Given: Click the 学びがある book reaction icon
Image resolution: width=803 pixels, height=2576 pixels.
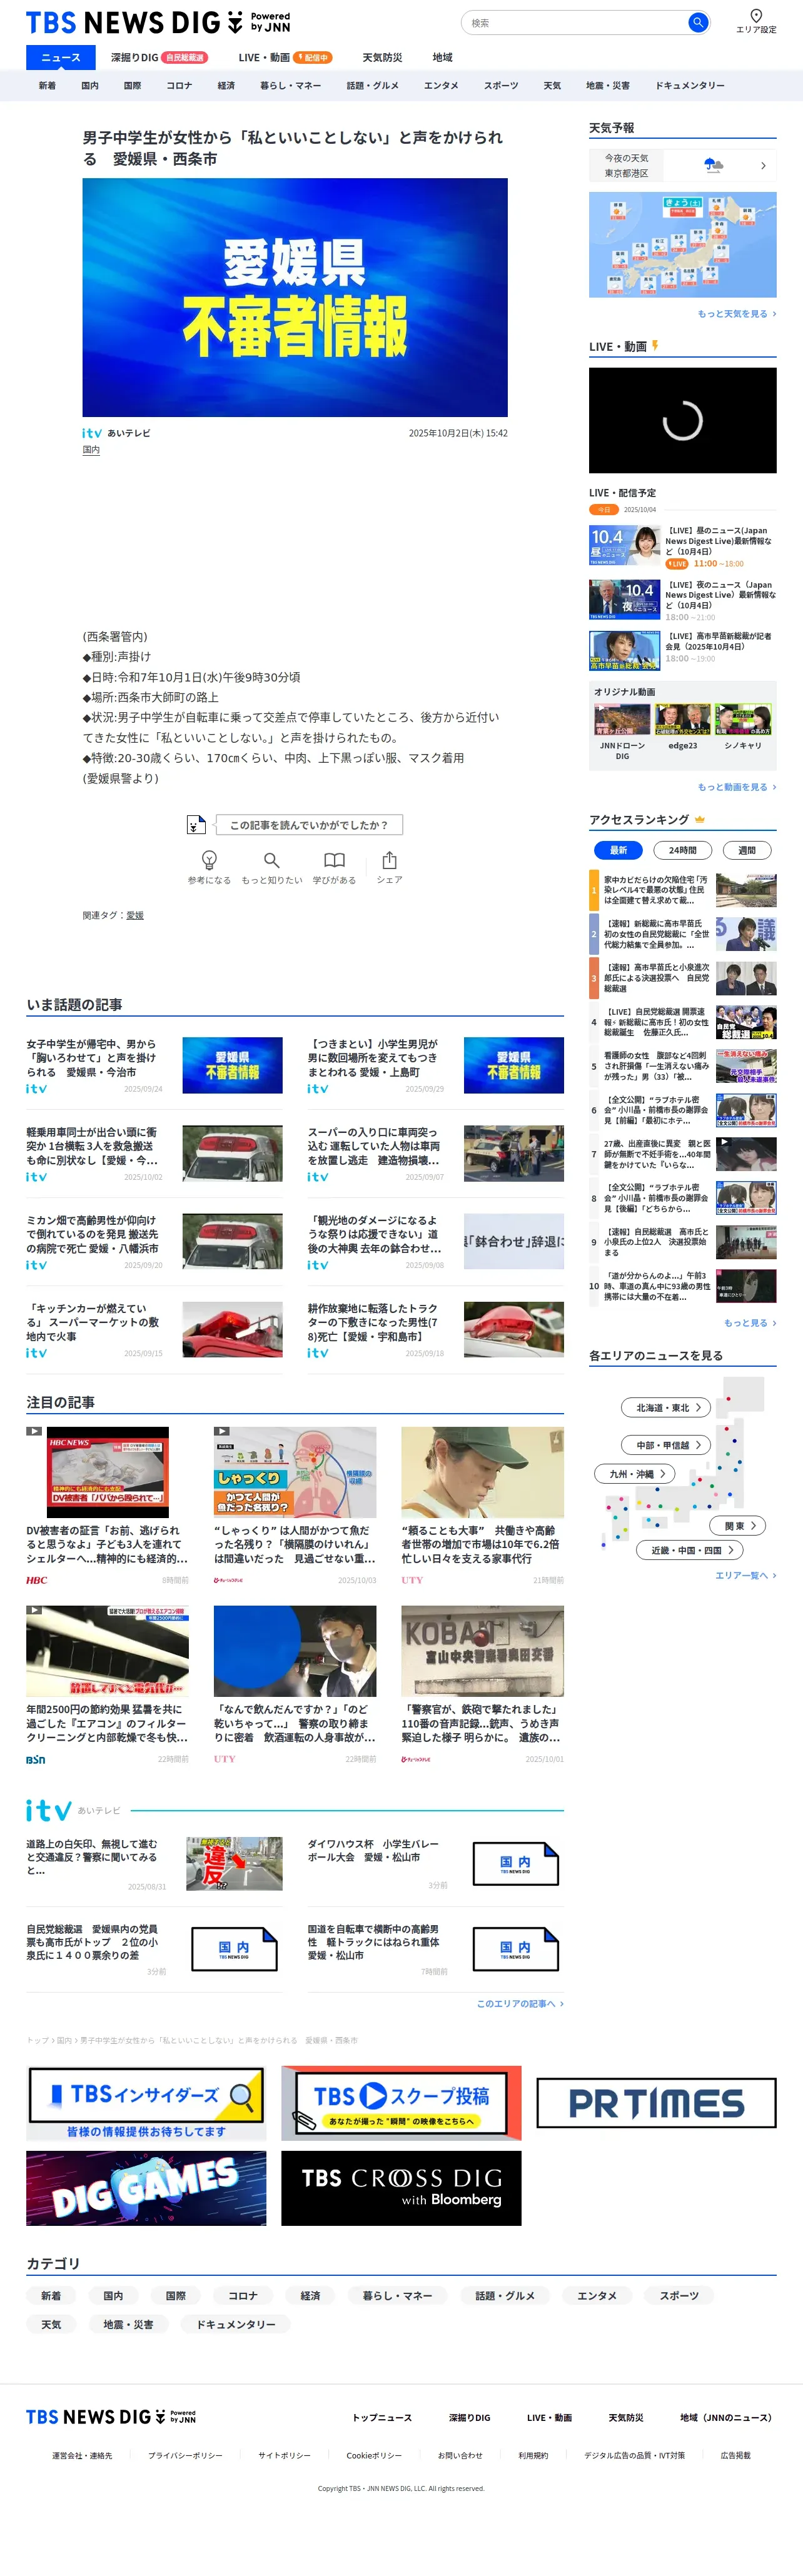Looking at the screenshot, I should (x=334, y=860).
